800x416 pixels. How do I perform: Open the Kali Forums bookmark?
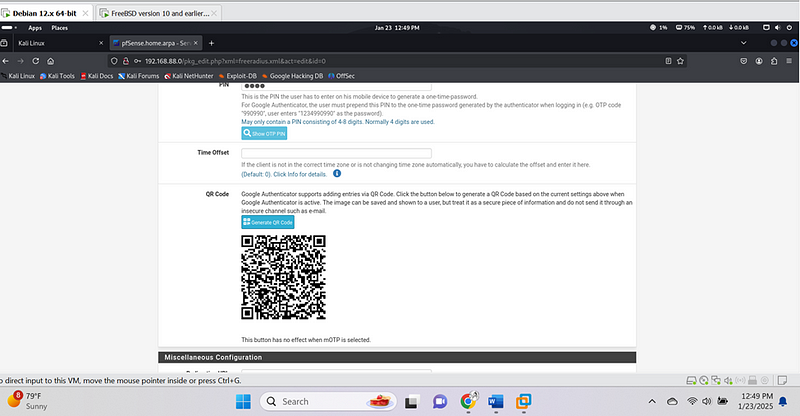click(x=139, y=76)
